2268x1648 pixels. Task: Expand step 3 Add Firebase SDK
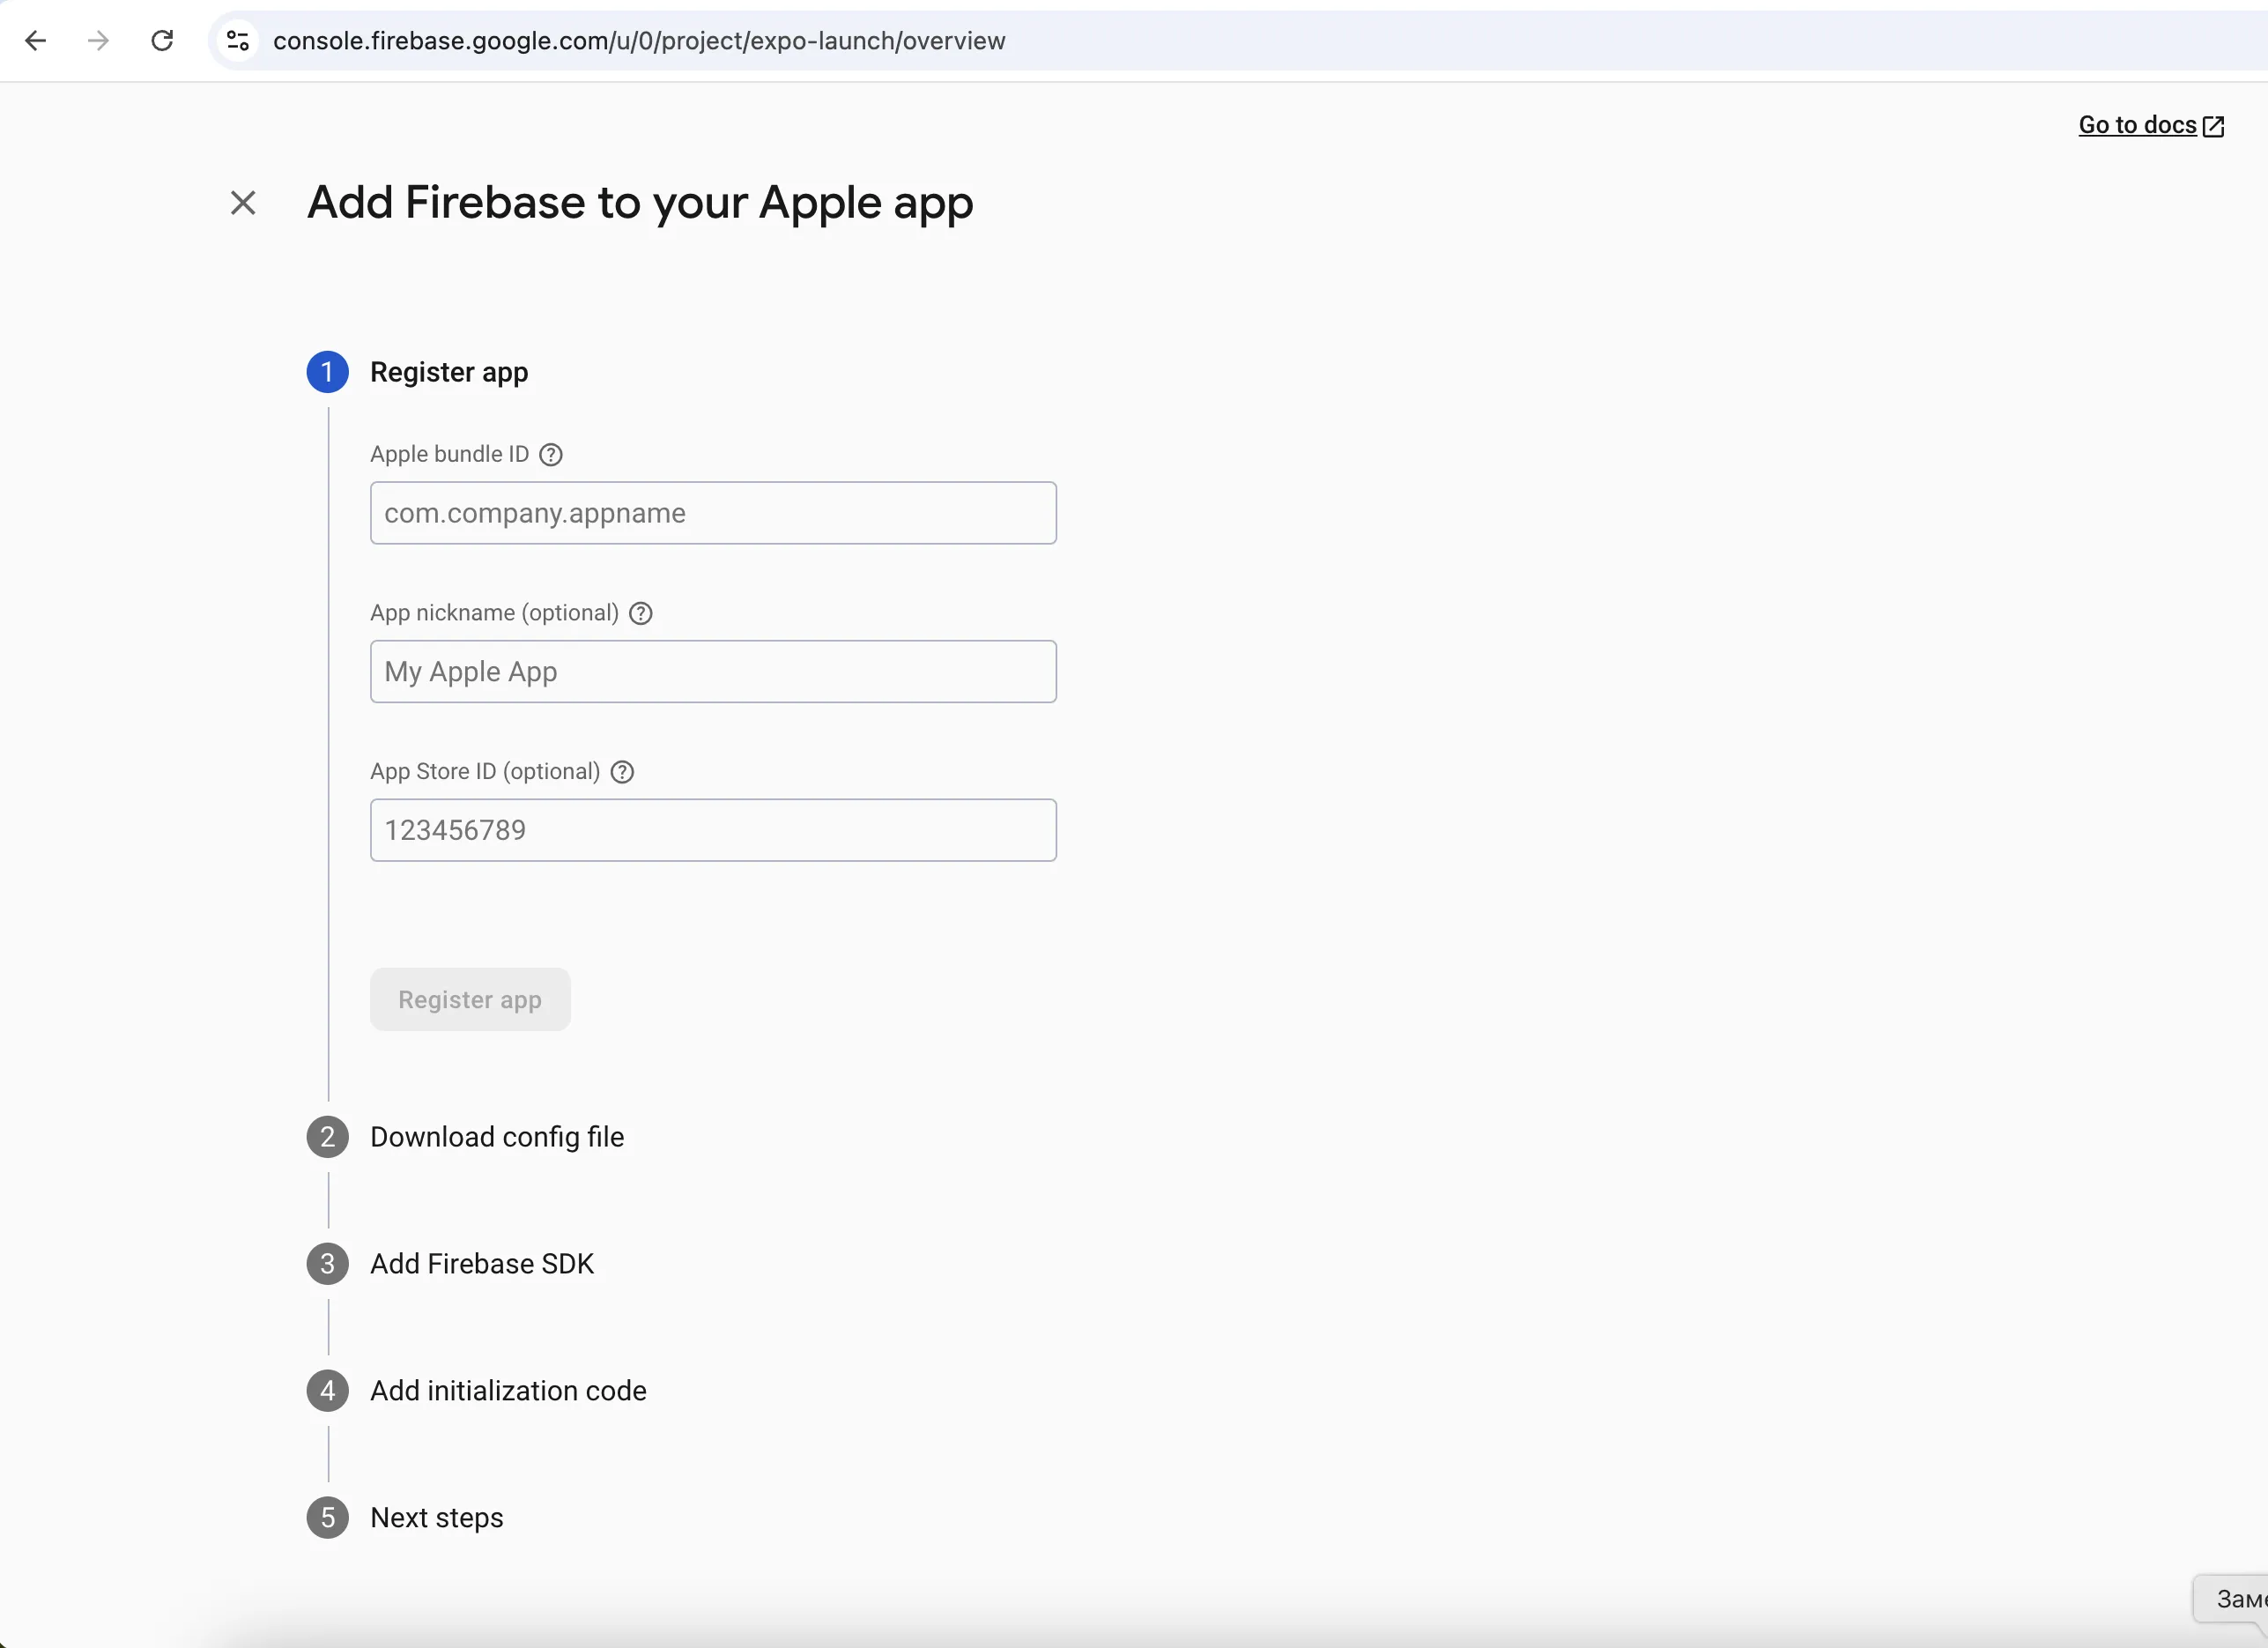pos(482,1264)
